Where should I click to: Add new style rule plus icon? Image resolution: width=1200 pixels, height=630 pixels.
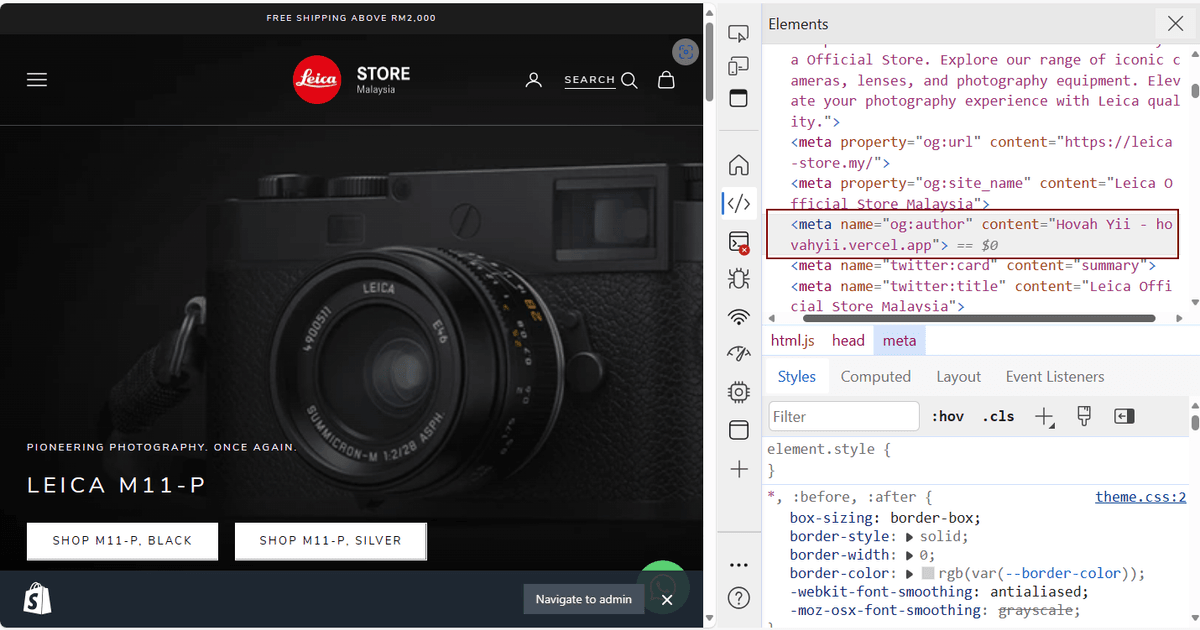[x=1044, y=417]
